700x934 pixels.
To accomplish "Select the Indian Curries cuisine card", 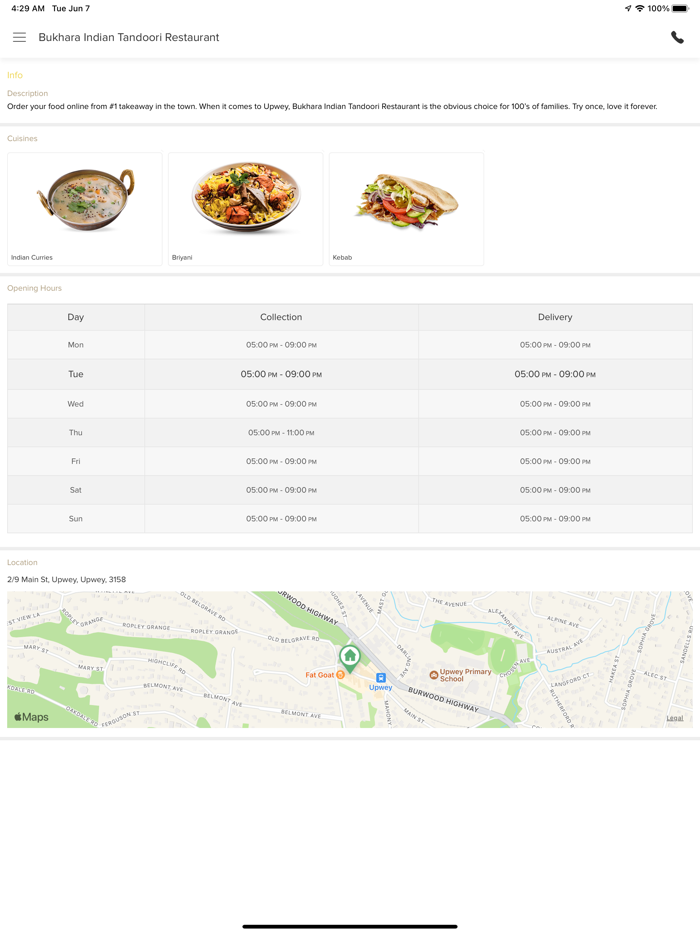I will click(85, 209).
